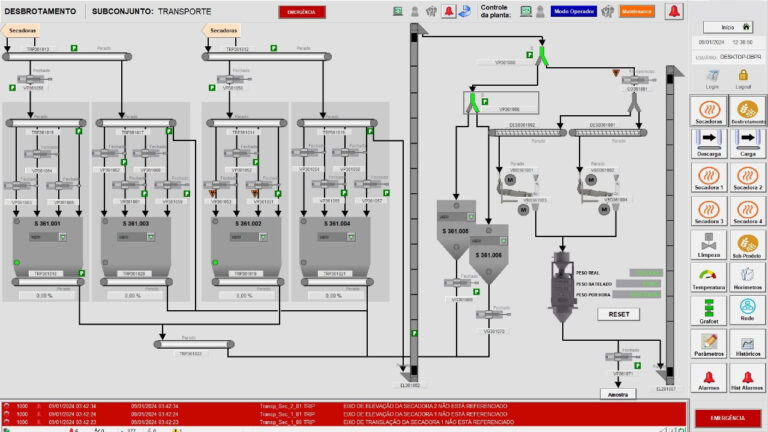Viewport: 768px width, 432px height.
Task: Open dropdown on hopper S 361.006
Action: (x=503, y=241)
